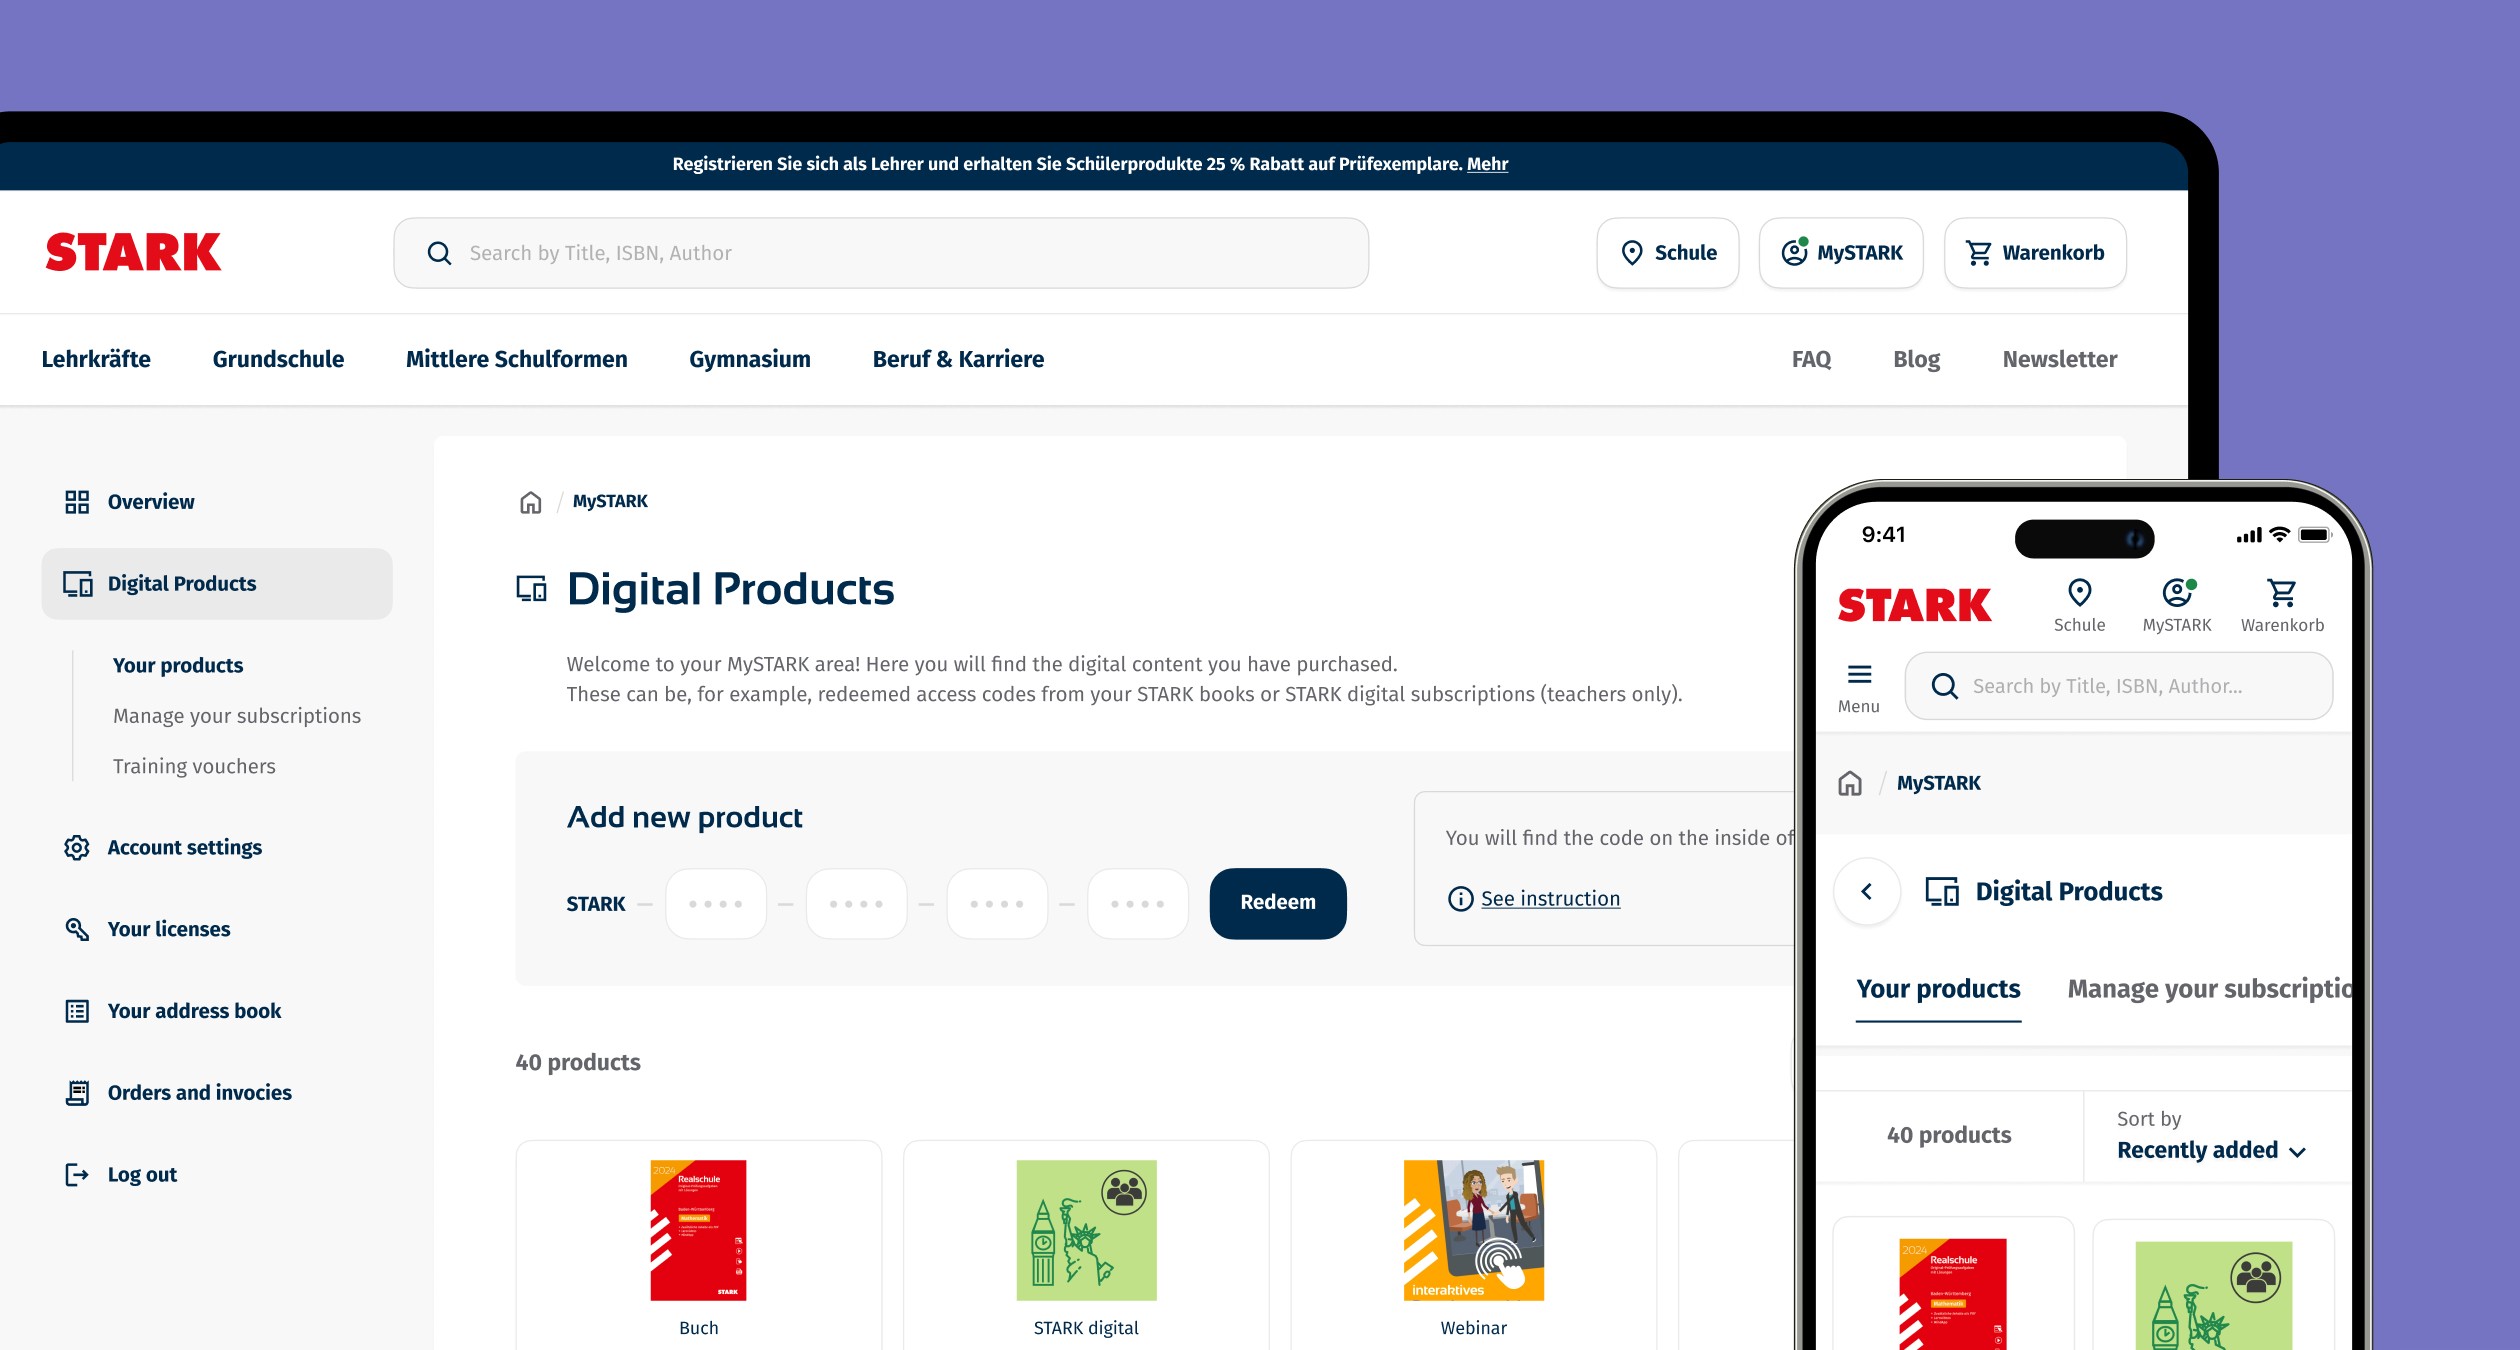Viewport: 2520px width, 1350px height.
Task: Click the Mehr link in top banner
Action: coord(1487,164)
